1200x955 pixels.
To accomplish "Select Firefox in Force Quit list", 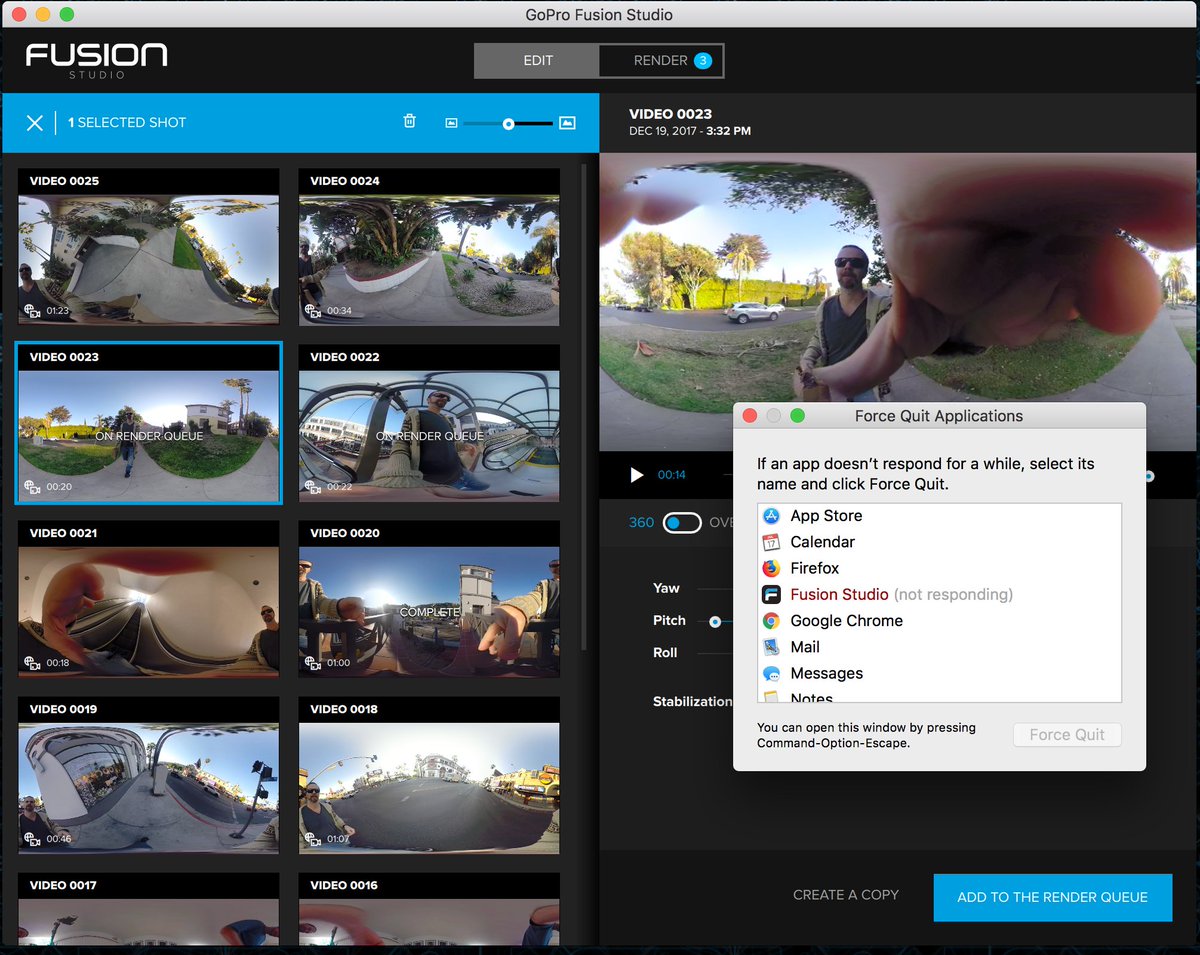I will pyautogui.click(x=939, y=568).
